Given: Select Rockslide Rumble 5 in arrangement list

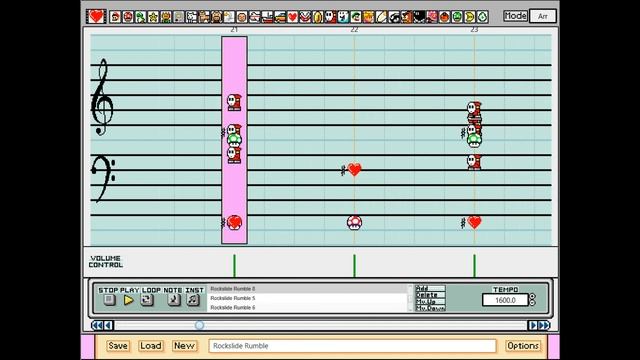Looking at the screenshot, I should pos(308,298).
